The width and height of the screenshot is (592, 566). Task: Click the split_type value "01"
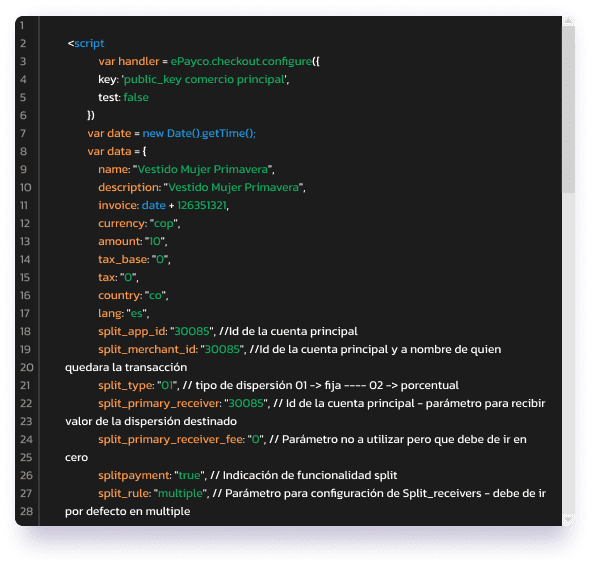167,386
